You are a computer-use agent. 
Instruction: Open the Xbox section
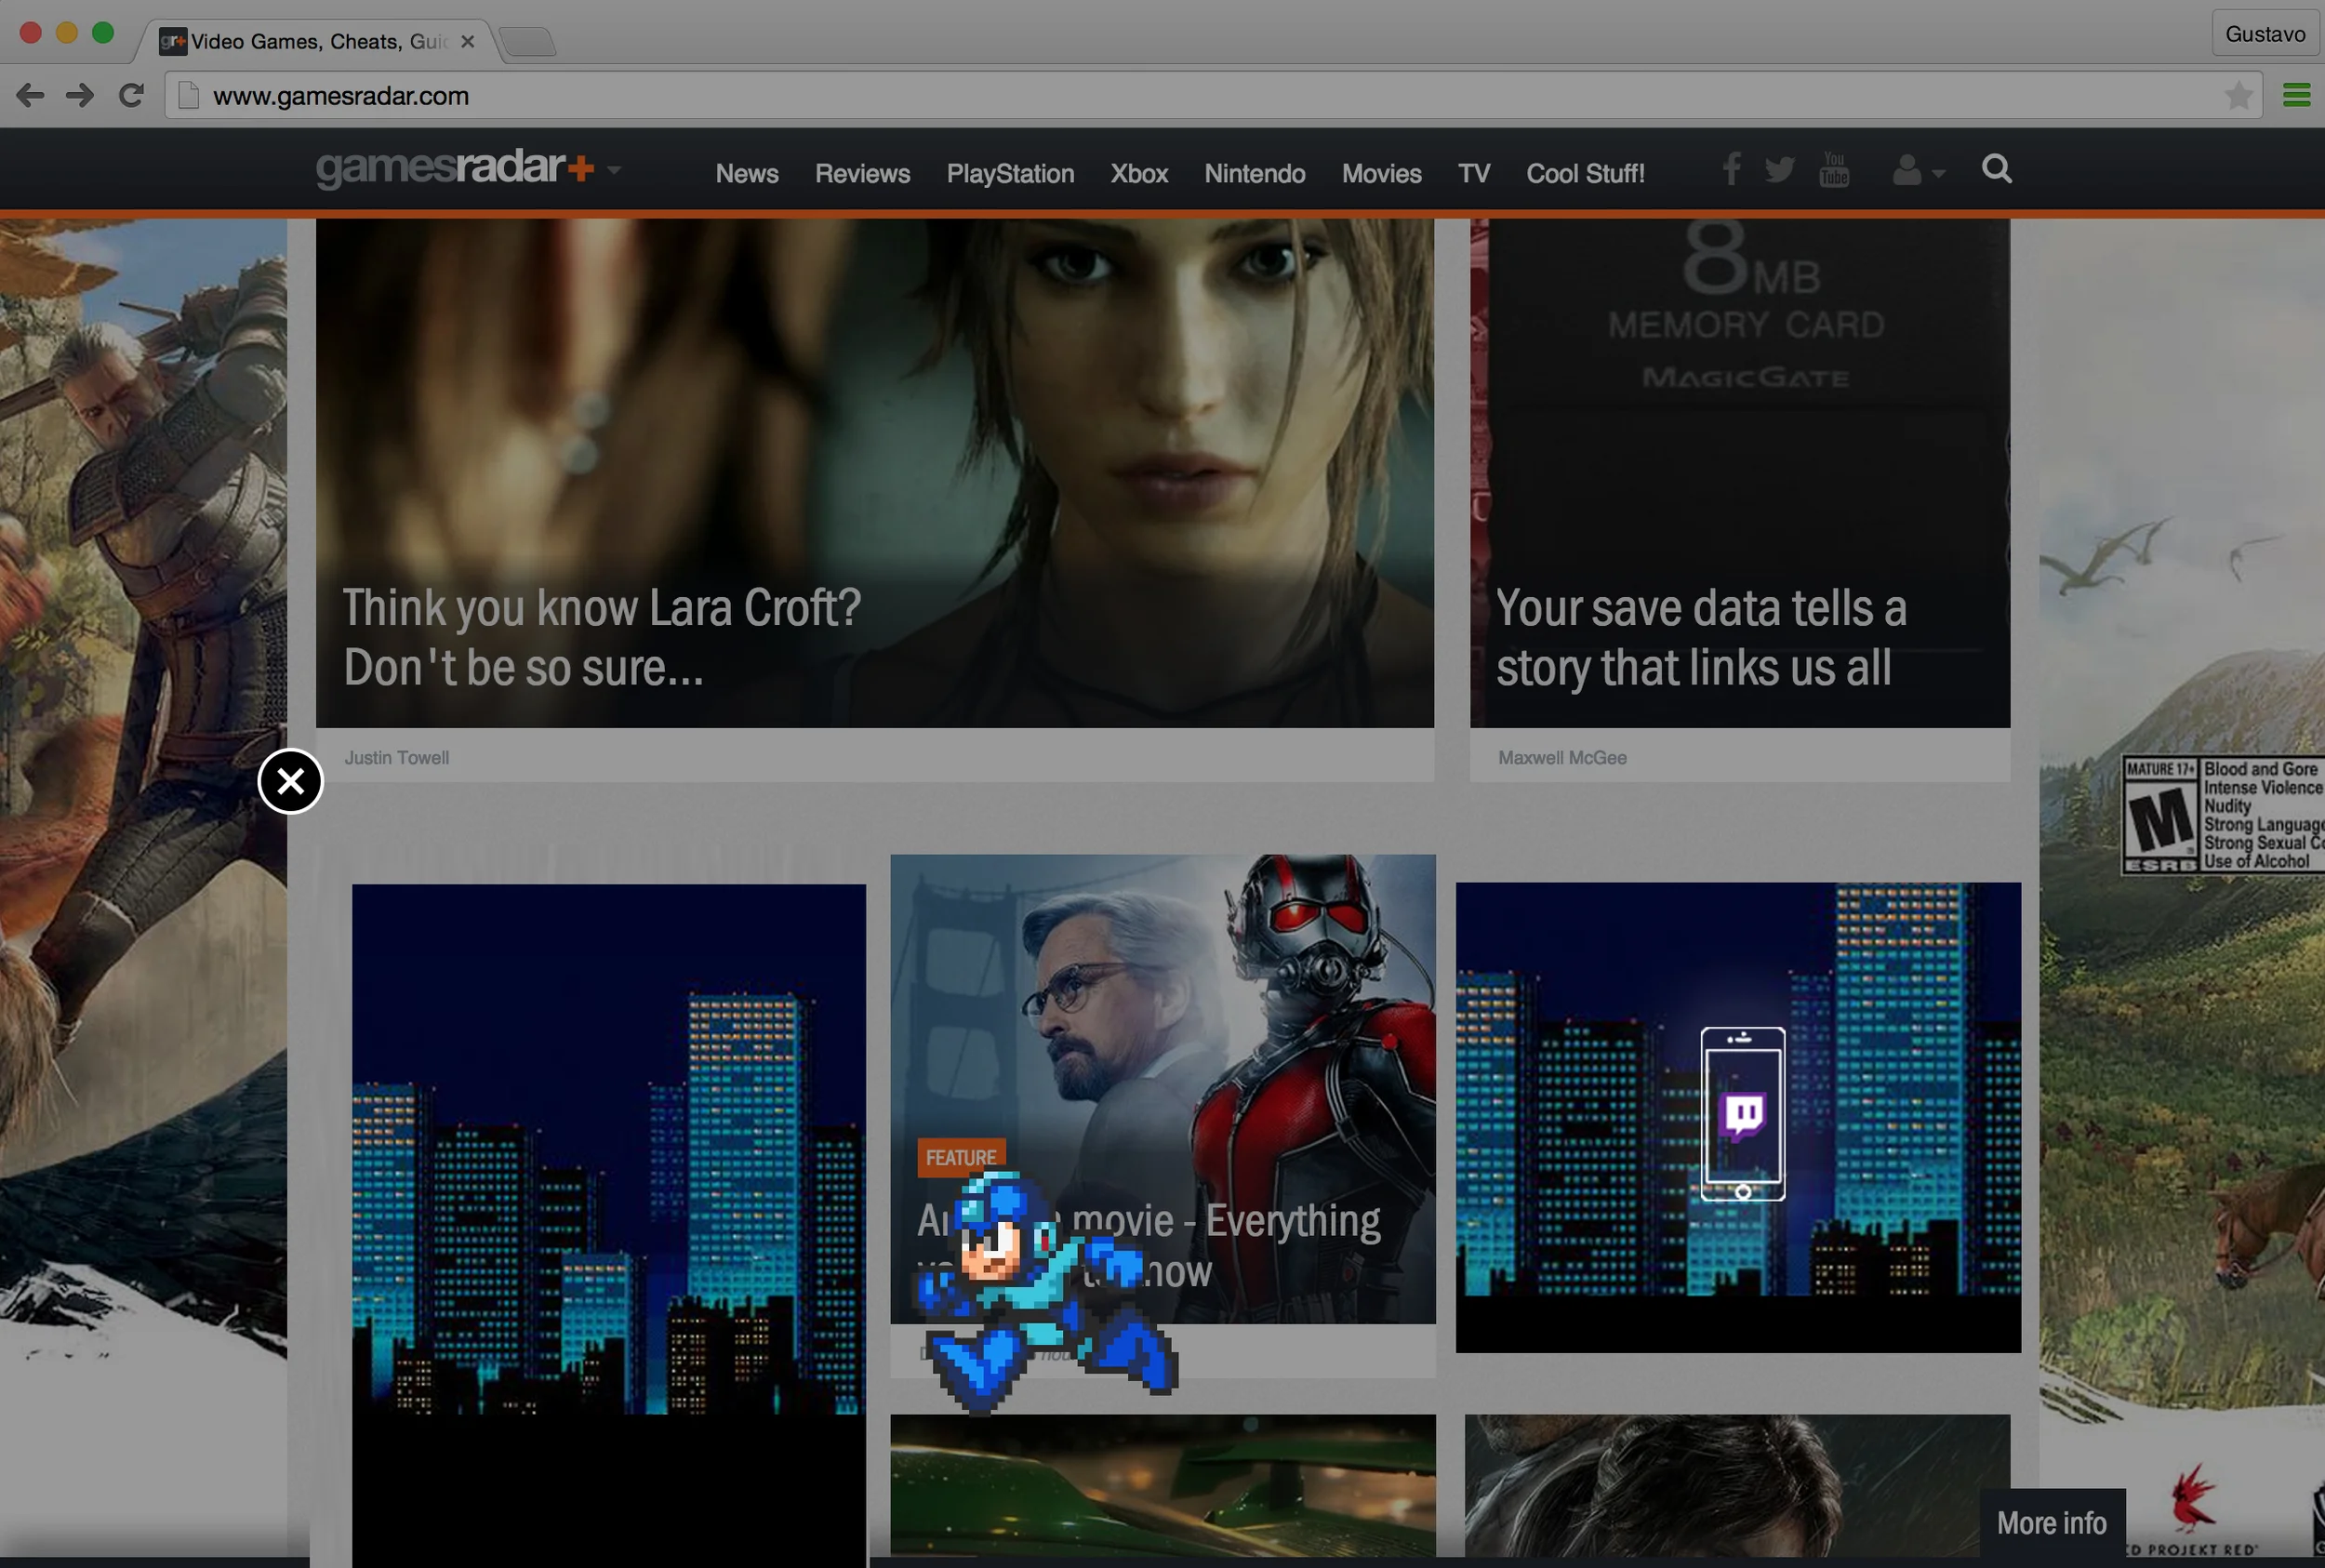click(1139, 174)
